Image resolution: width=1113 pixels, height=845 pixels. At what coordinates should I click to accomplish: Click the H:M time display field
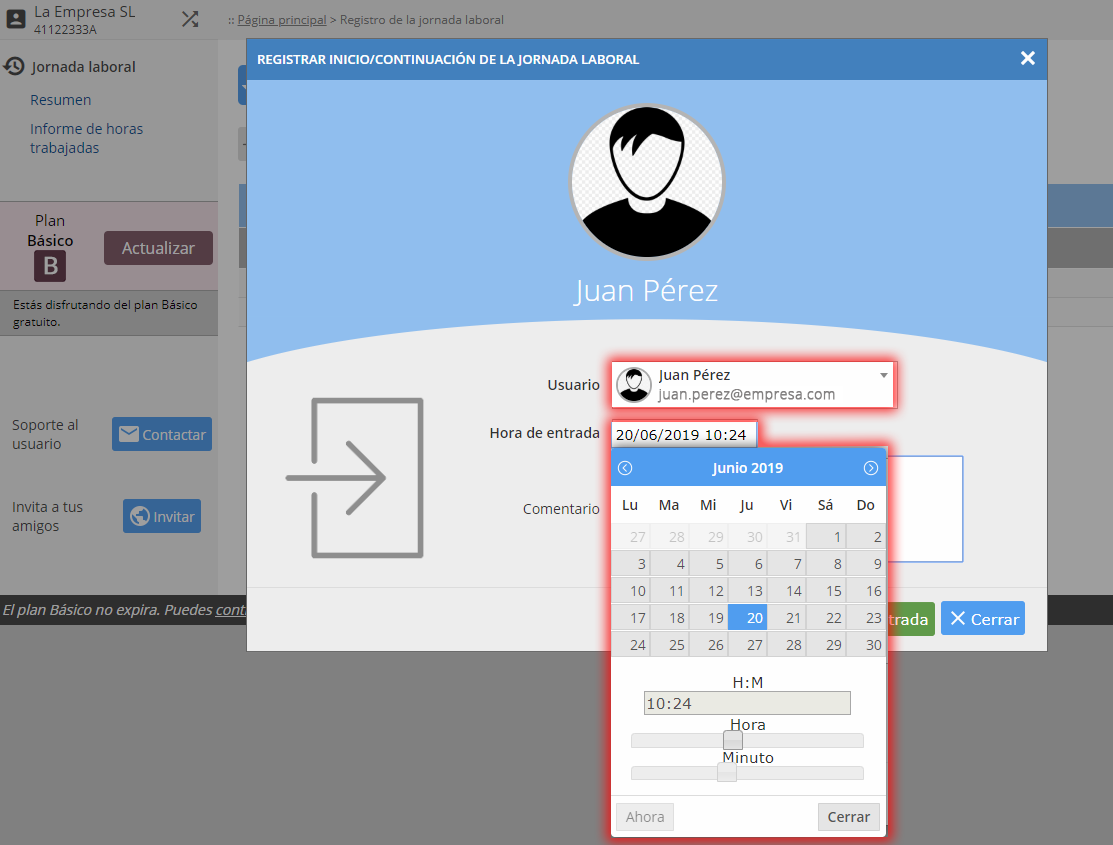pos(747,703)
